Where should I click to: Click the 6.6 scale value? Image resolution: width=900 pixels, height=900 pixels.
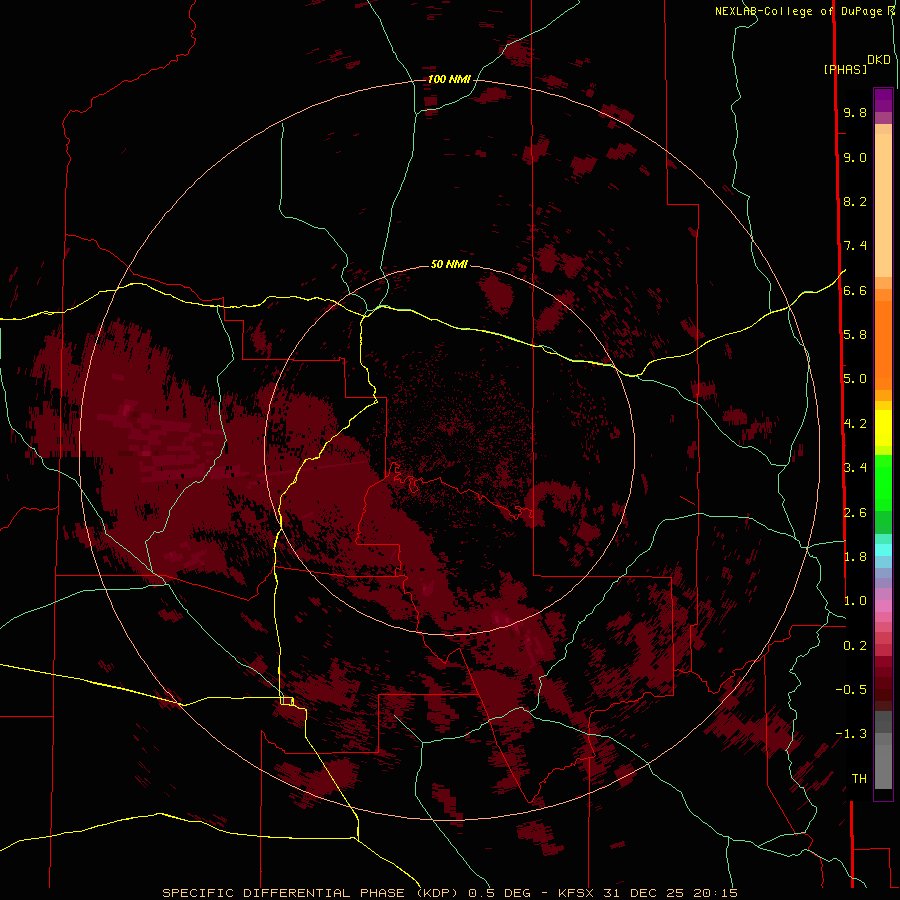(x=855, y=290)
